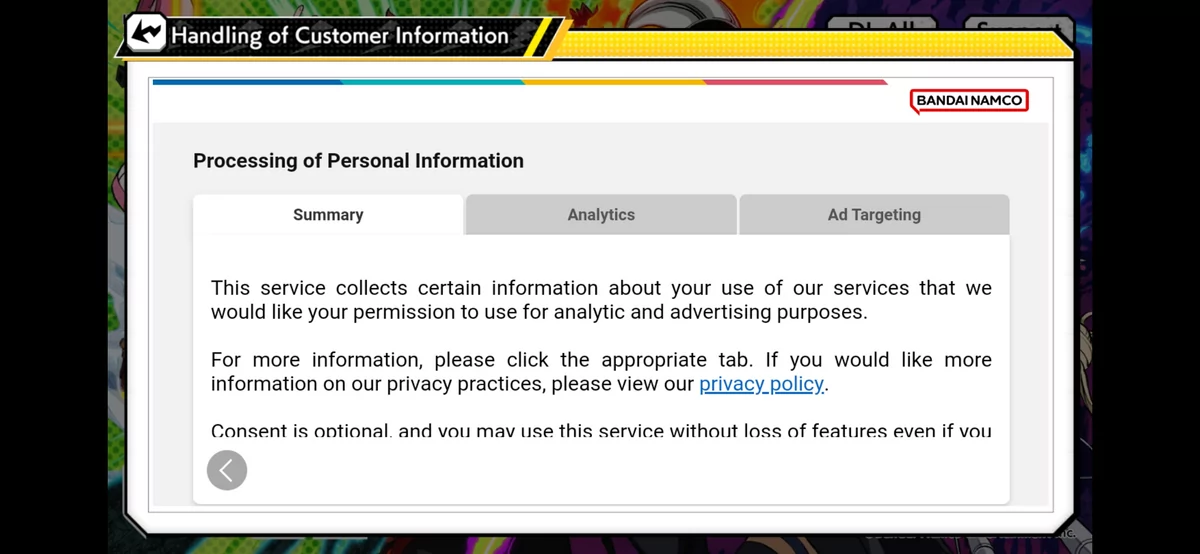Image resolution: width=1200 pixels, height=554 pixels.
Task: Open the privacy policy link
Action: [762, 384]
